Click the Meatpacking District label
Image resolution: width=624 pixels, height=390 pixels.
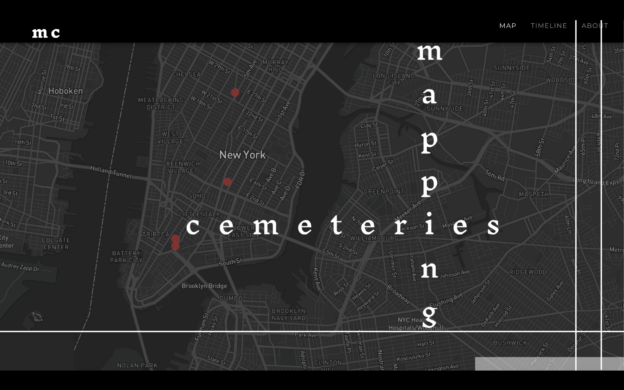click(x=161, y=103)
